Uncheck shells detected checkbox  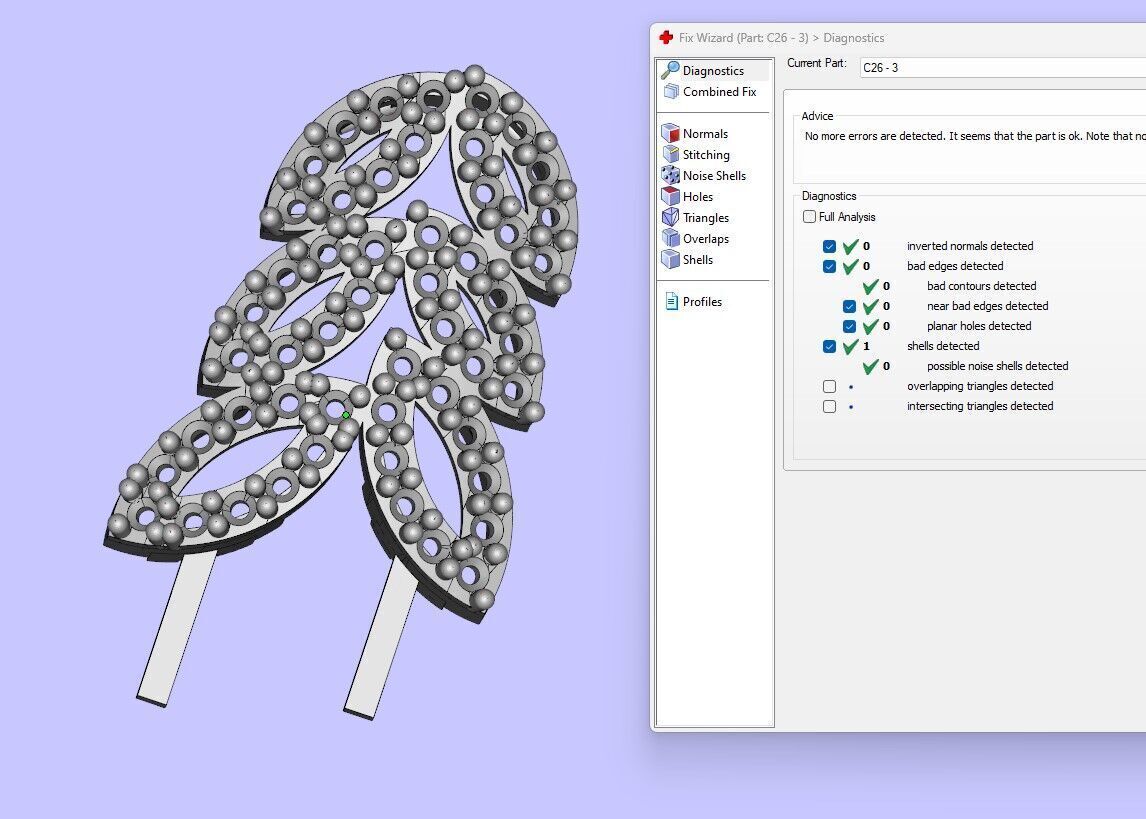[x=829, y=346]
